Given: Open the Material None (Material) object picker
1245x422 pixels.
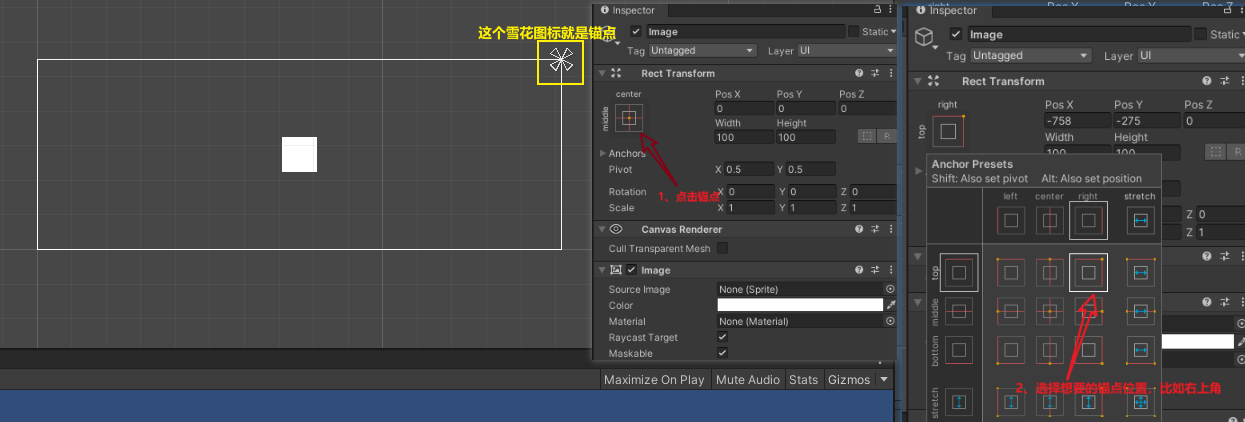Looking at the screenshot, I should (890, 321).
